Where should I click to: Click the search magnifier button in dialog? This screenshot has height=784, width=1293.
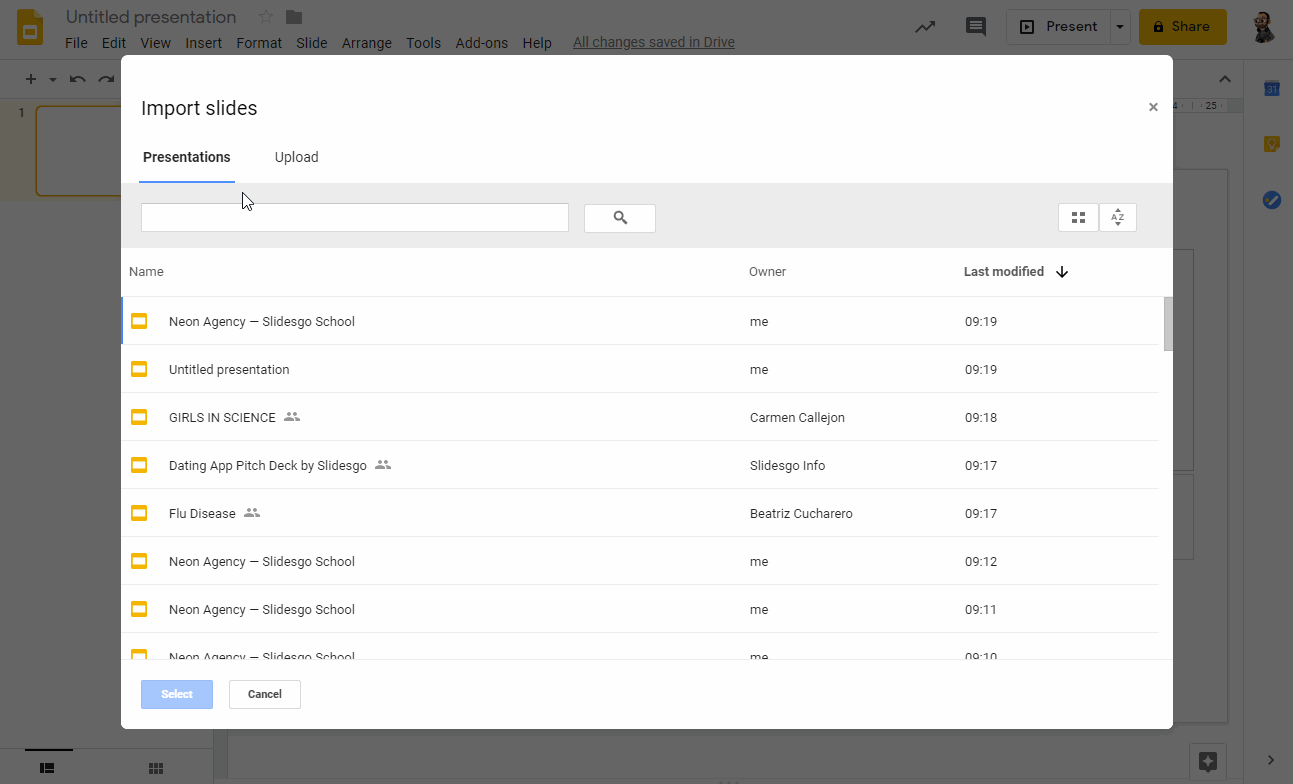[x=619, y=218]
